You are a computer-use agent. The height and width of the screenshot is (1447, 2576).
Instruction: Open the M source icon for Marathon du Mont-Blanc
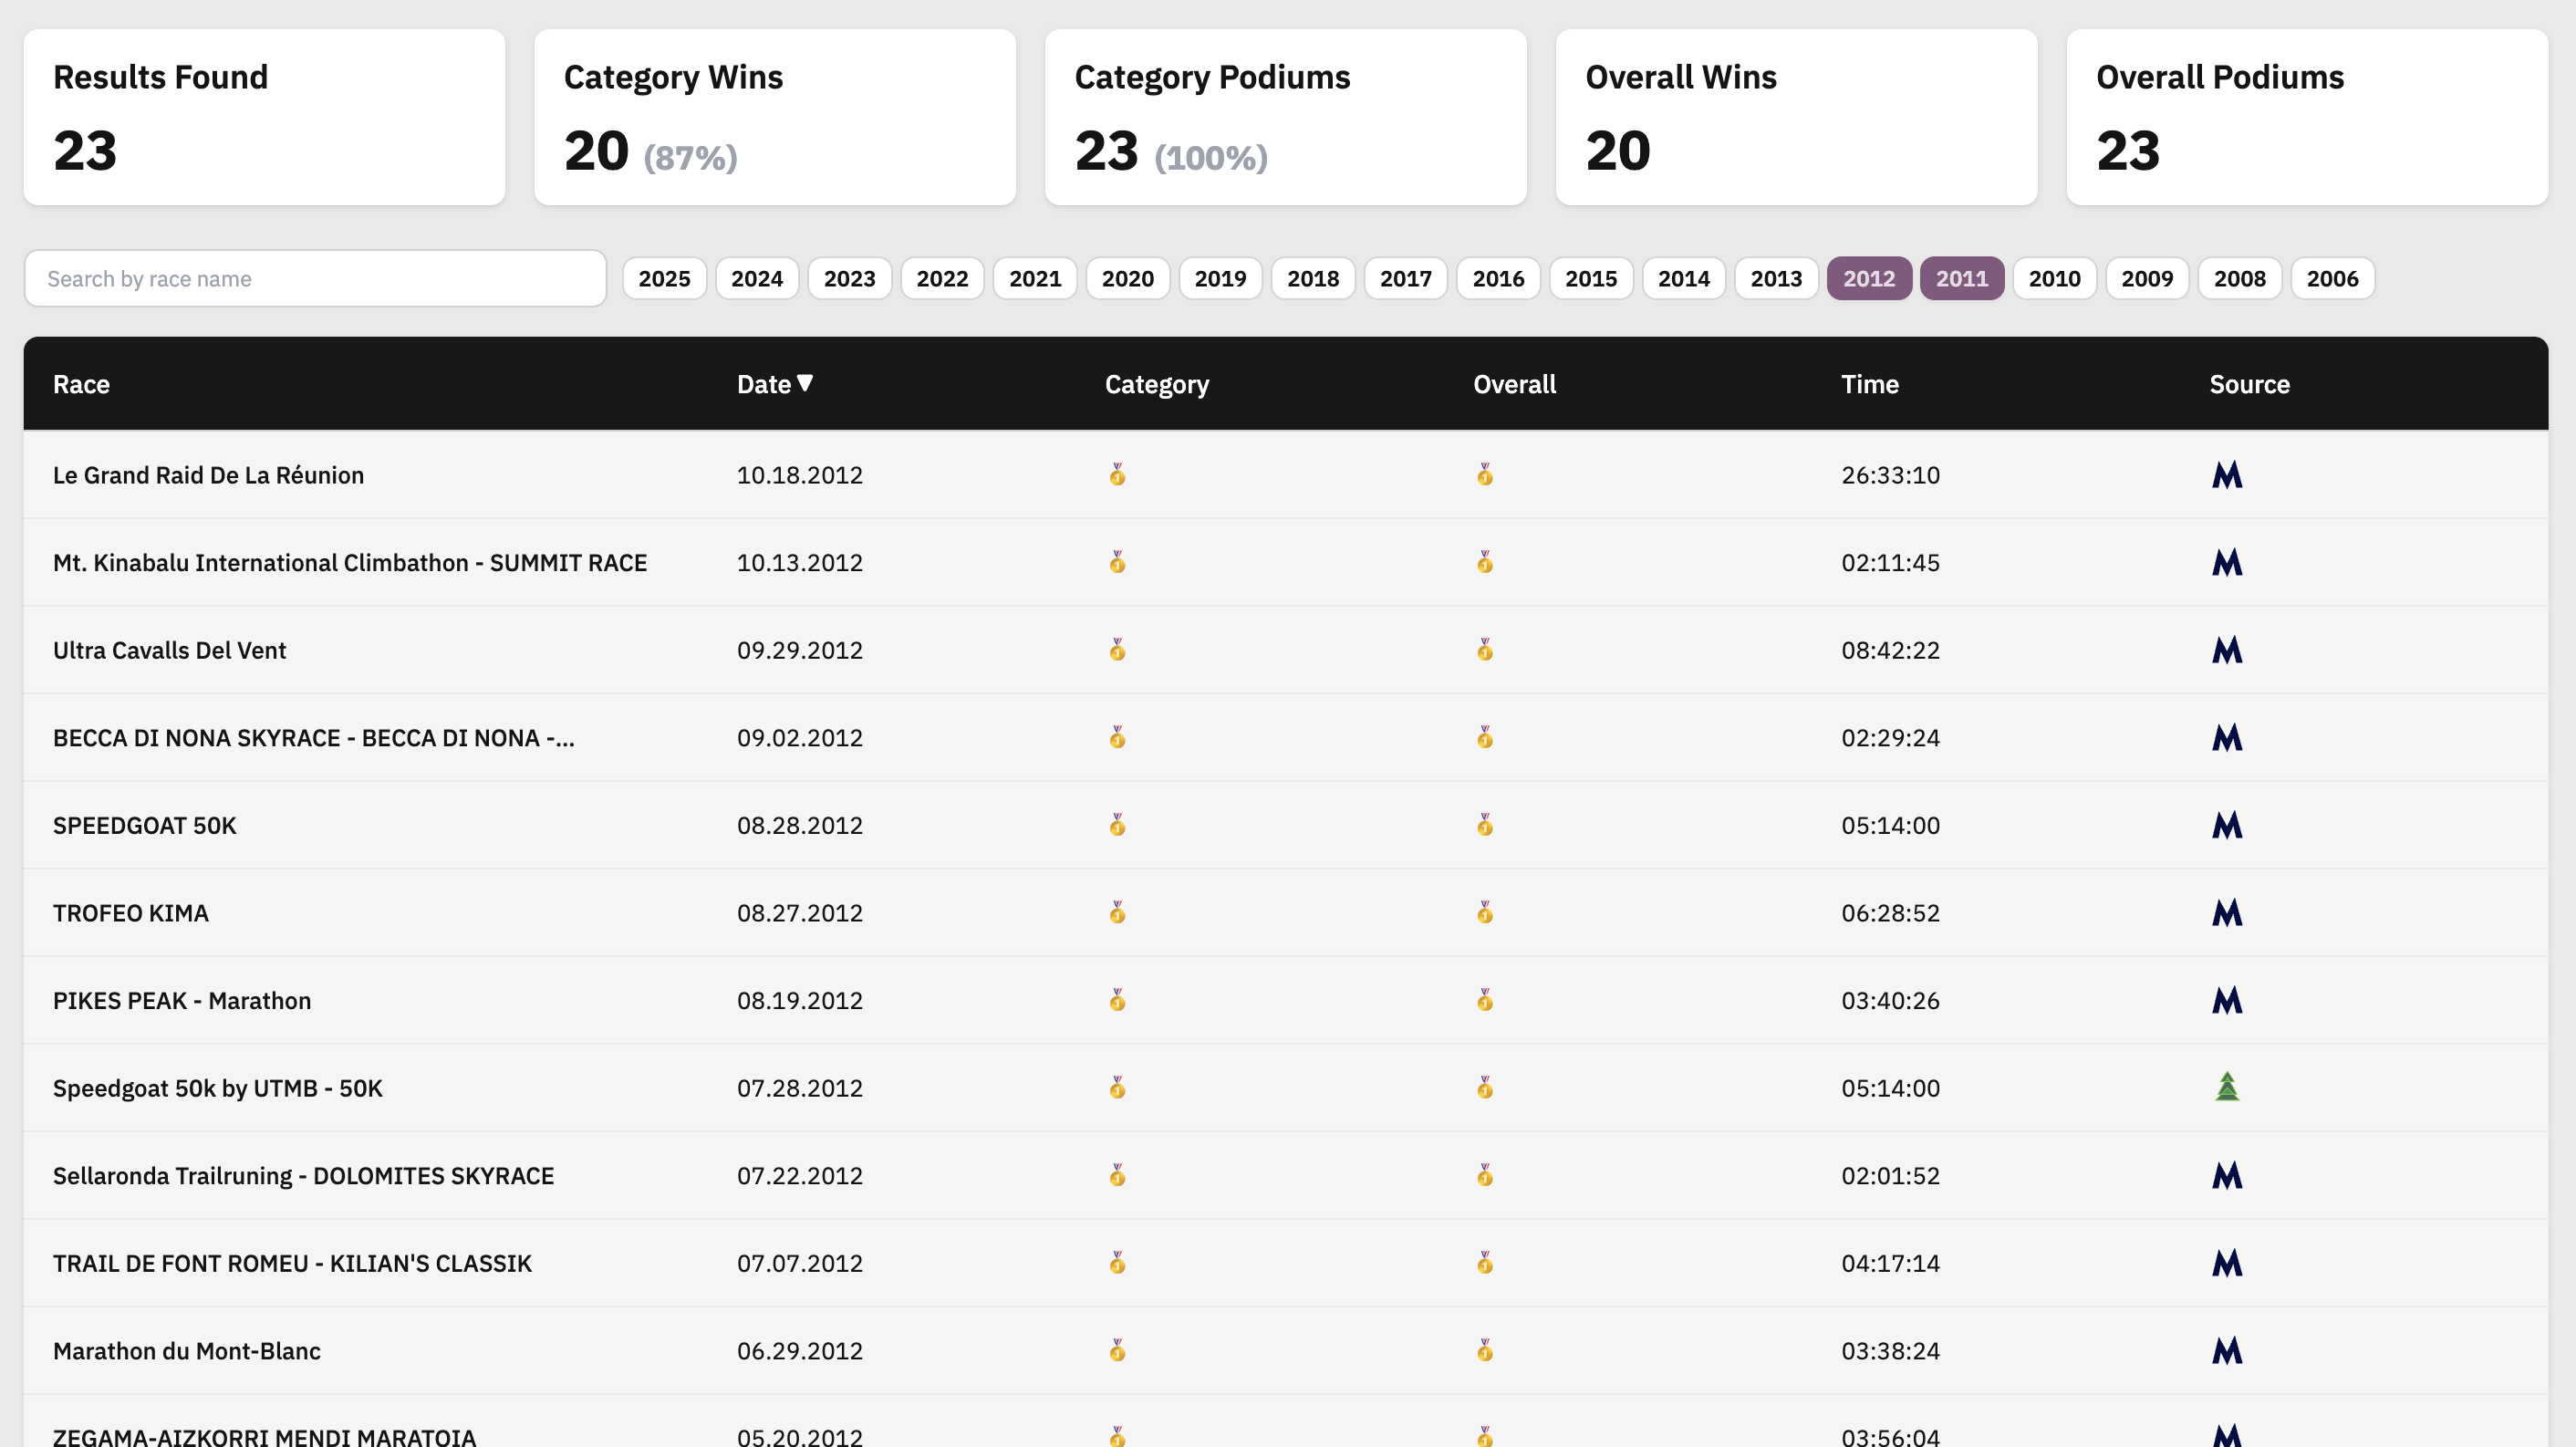tap(2227, 1351)
